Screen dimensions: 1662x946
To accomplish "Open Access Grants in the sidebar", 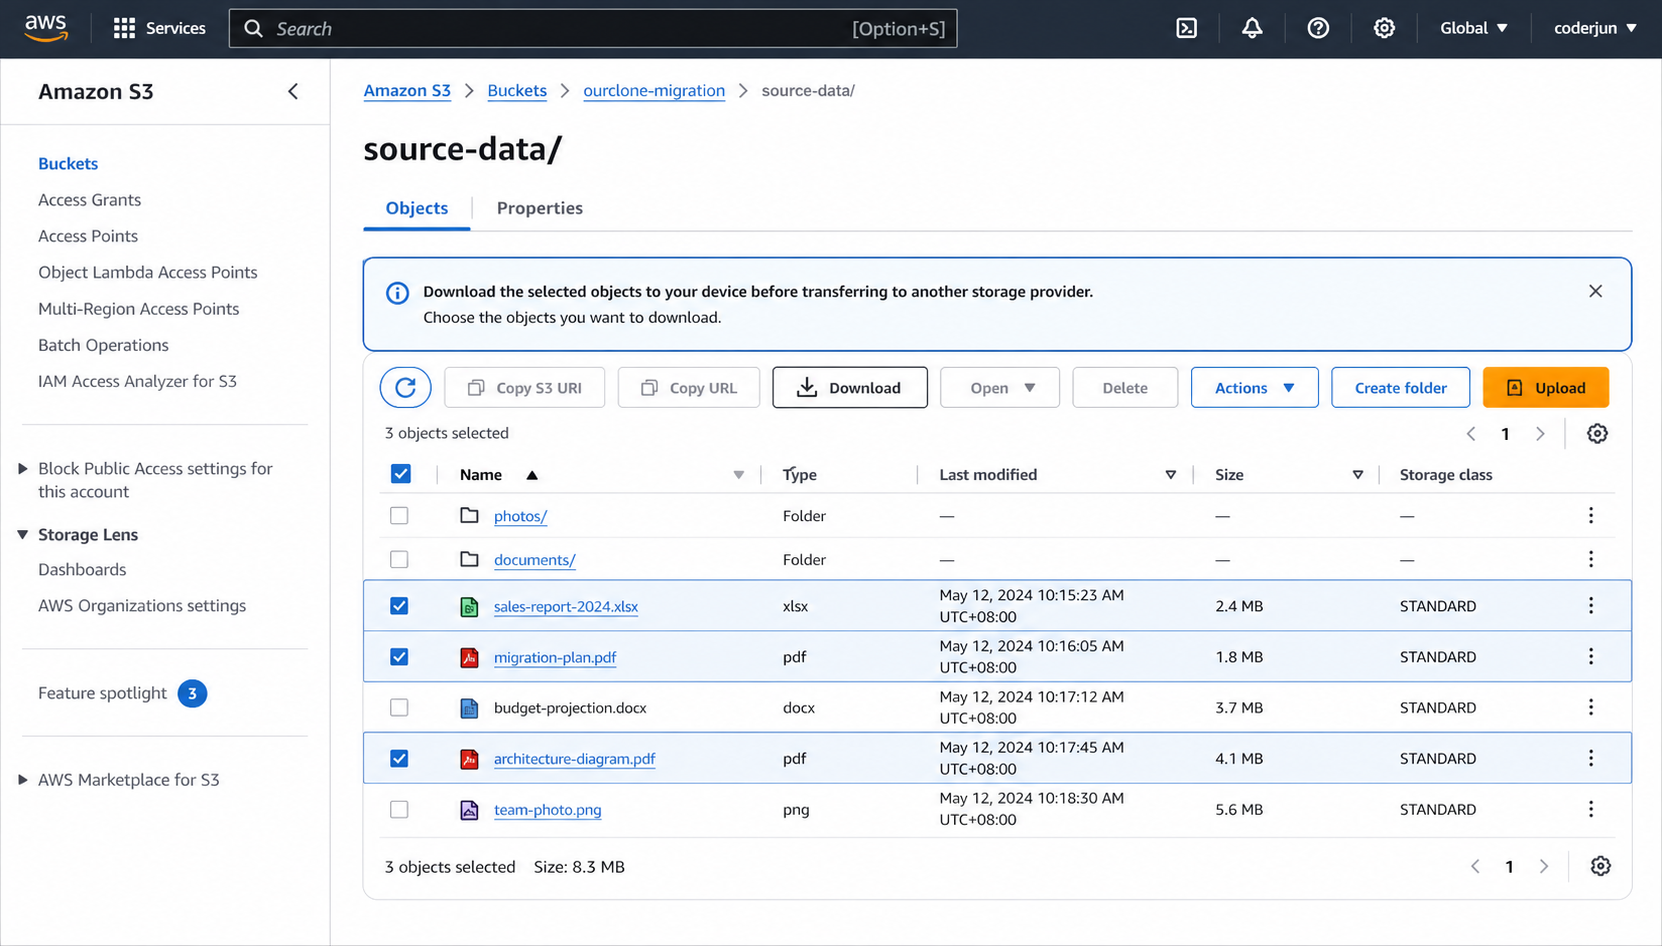I will (90, 200).
